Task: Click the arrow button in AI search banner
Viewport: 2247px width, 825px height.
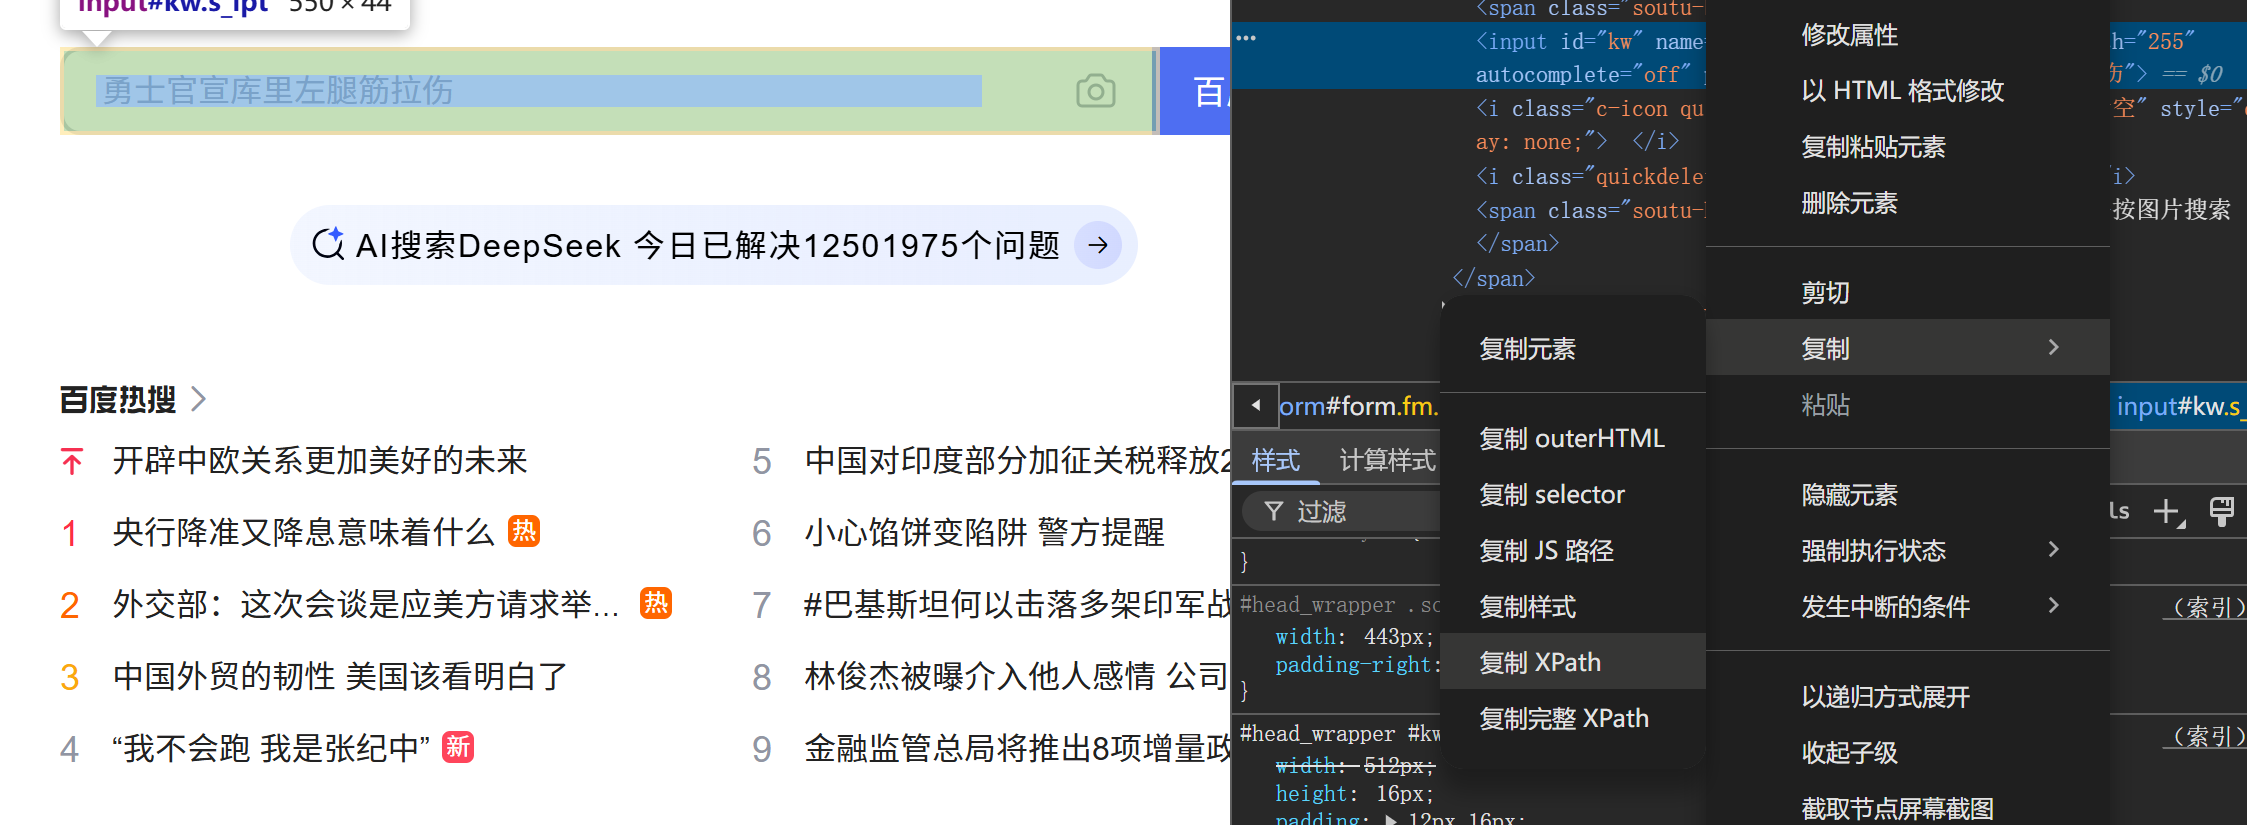Action: (1098, 245)
